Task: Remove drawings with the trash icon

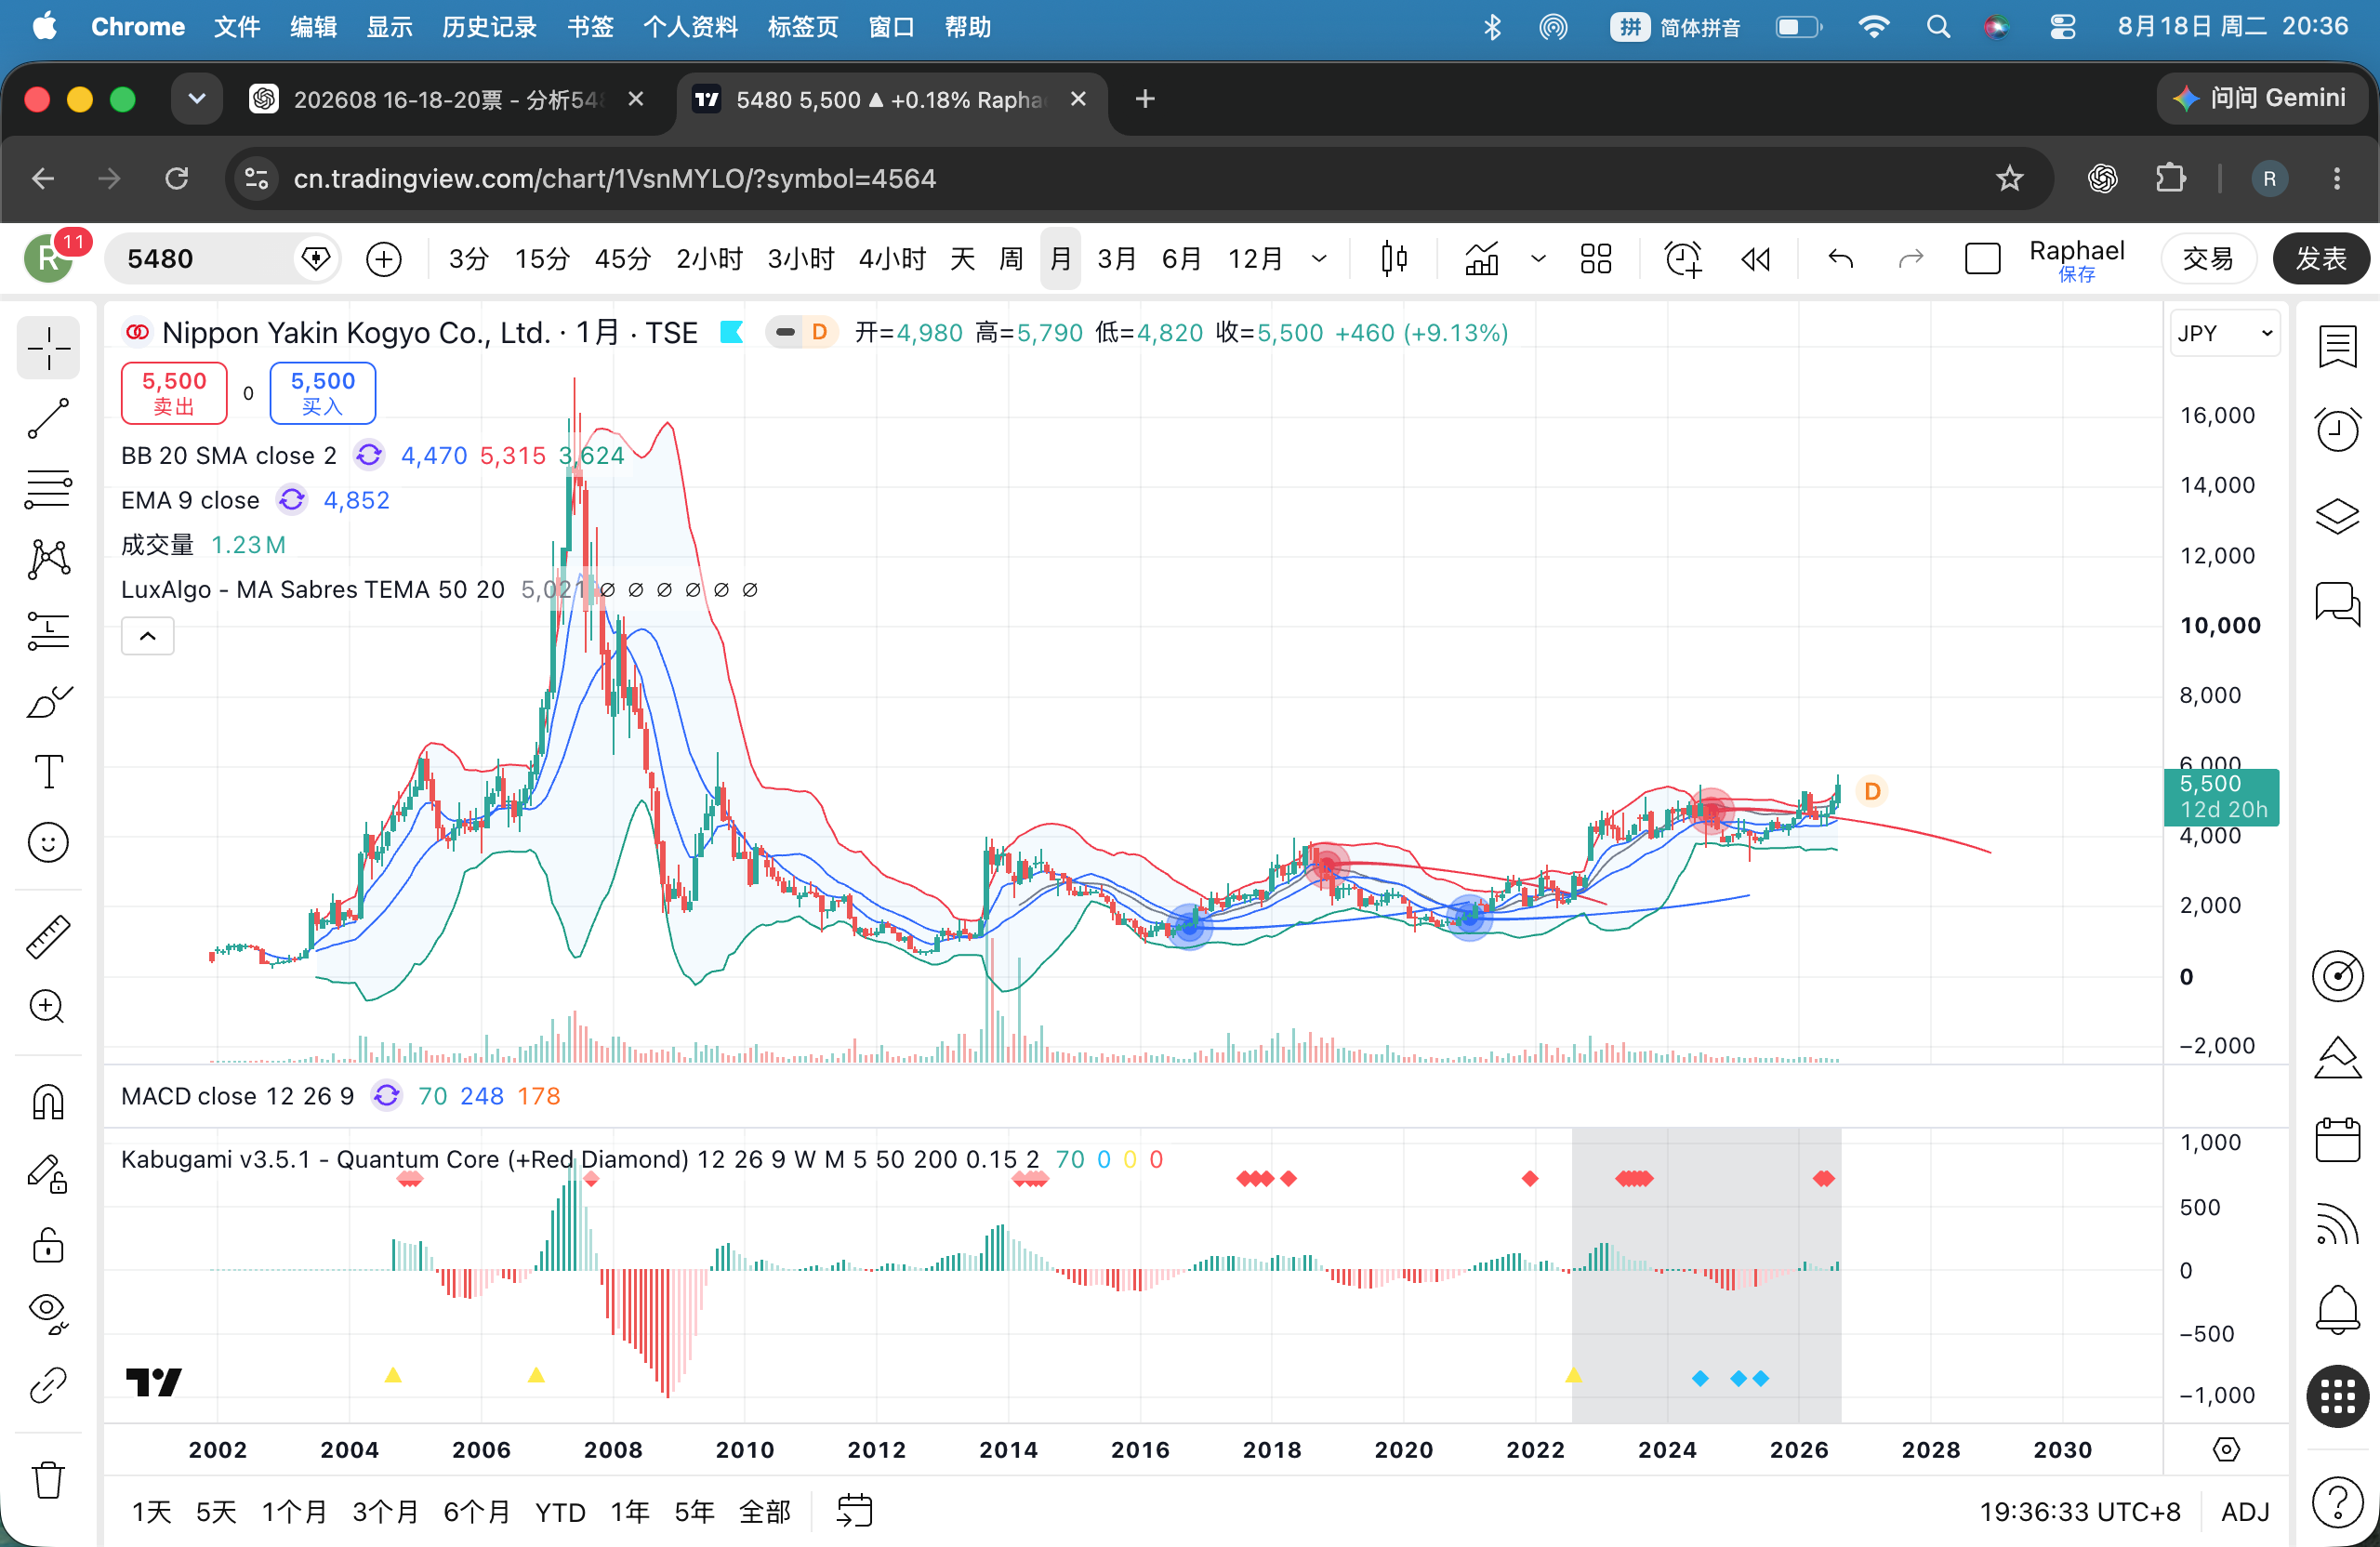Action: point(48,1480)
